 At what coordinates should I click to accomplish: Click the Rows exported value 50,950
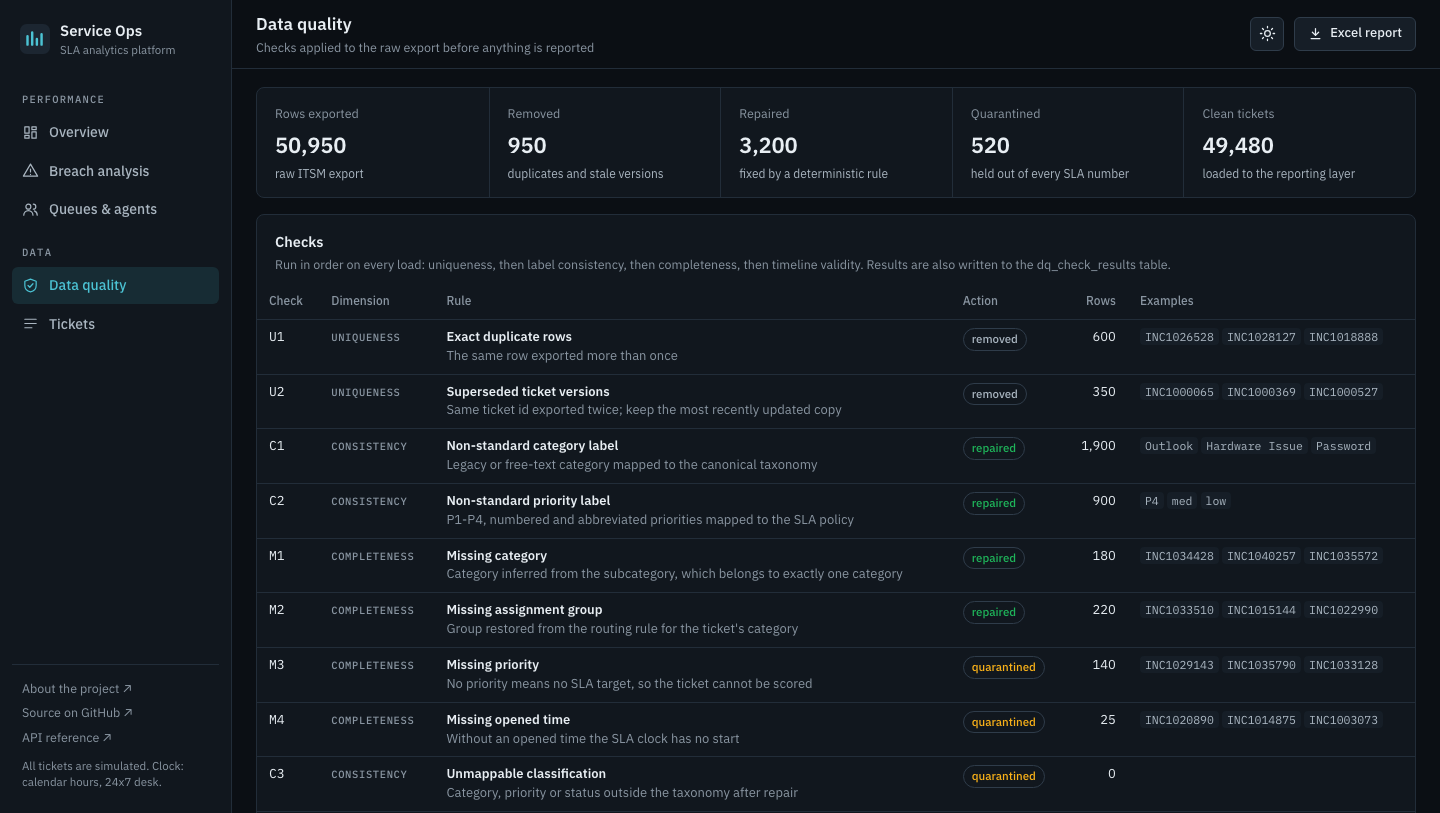tap(310, 146)
